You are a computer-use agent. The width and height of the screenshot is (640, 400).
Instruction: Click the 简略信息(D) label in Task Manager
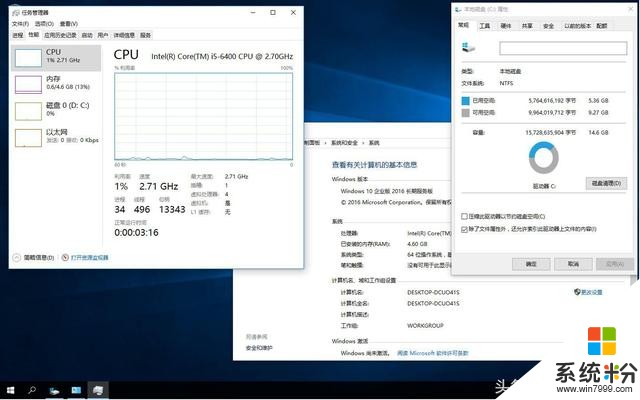click(x=39, y=258)
